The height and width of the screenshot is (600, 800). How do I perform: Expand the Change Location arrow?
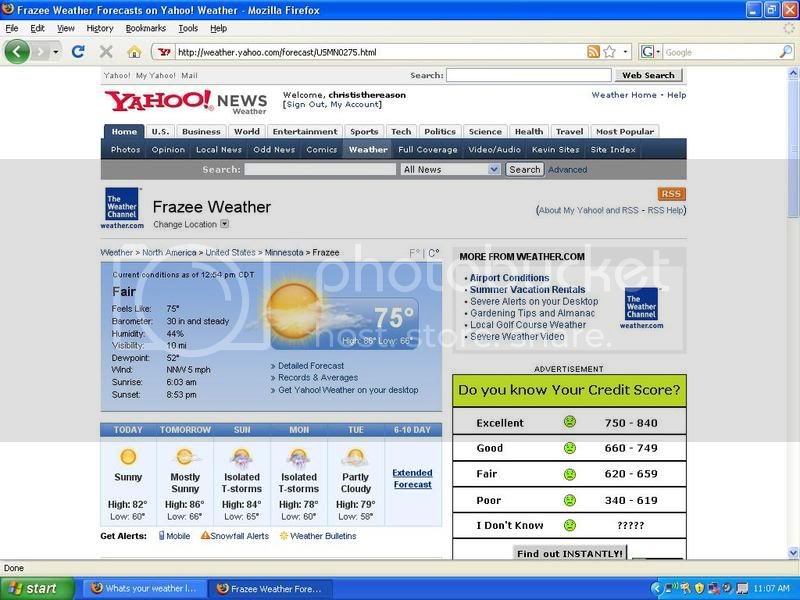click(x=224, y=224)
